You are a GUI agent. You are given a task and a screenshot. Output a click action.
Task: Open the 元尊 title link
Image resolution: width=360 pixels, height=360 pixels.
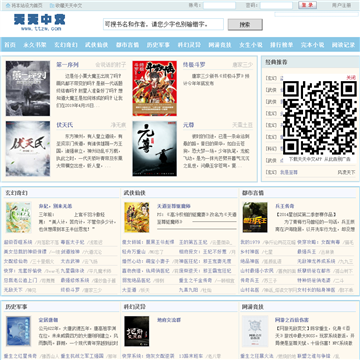point(188,125)
